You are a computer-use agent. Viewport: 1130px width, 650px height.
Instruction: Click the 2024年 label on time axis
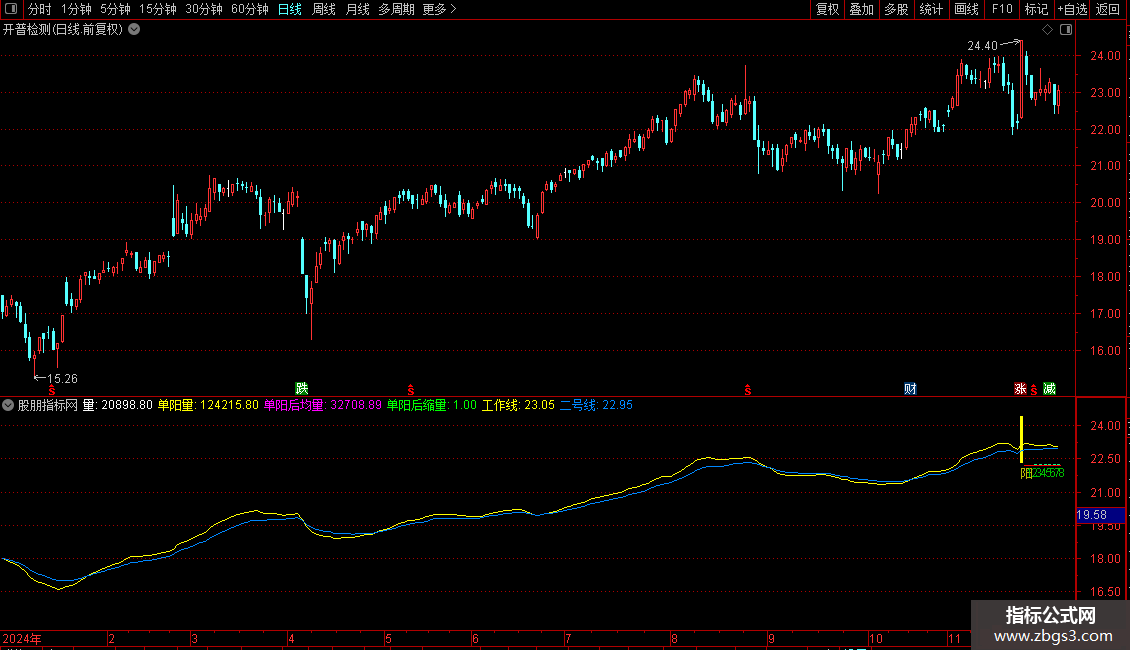[22, 638]
